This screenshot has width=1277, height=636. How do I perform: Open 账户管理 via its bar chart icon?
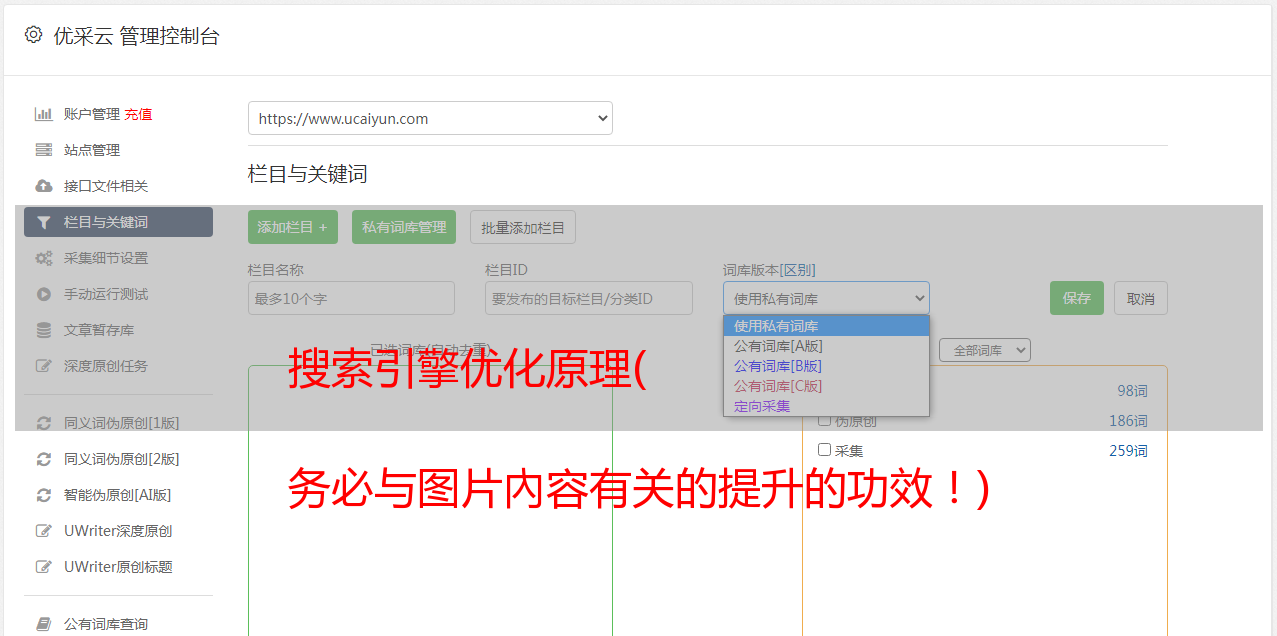(x=43, y=114)
